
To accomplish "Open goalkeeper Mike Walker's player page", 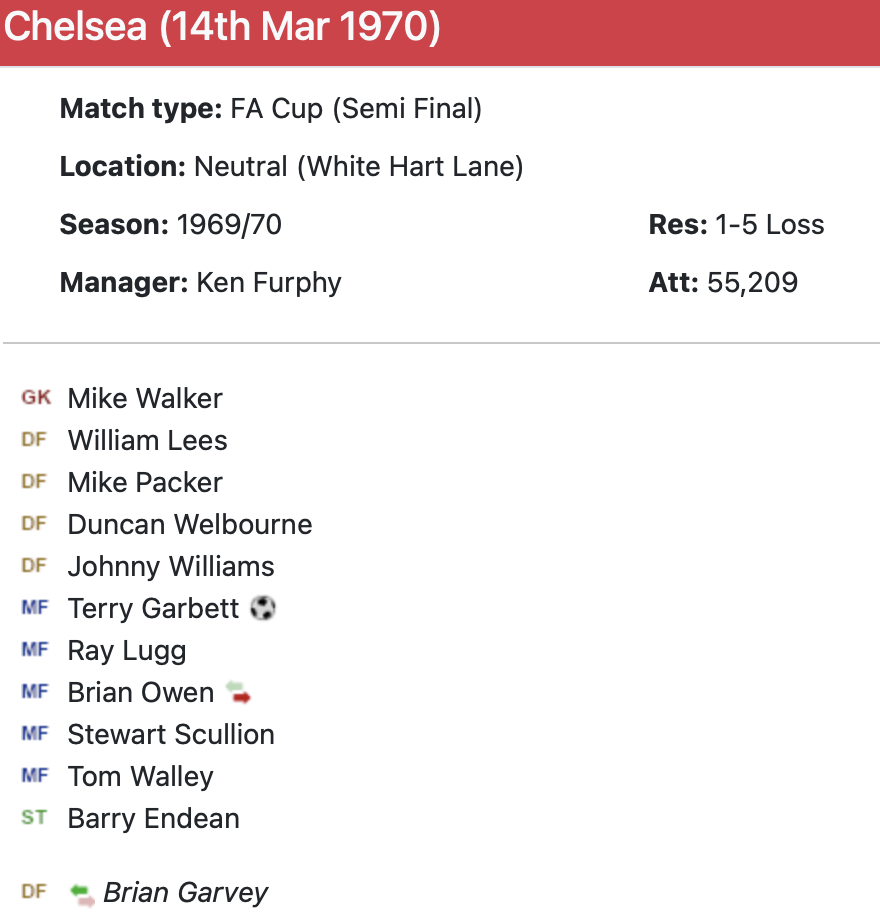I will click(x=145, y=398).
